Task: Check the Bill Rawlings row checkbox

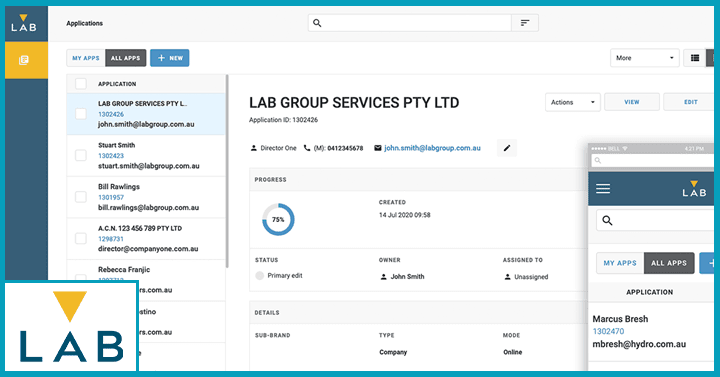Action: point(81,197)
